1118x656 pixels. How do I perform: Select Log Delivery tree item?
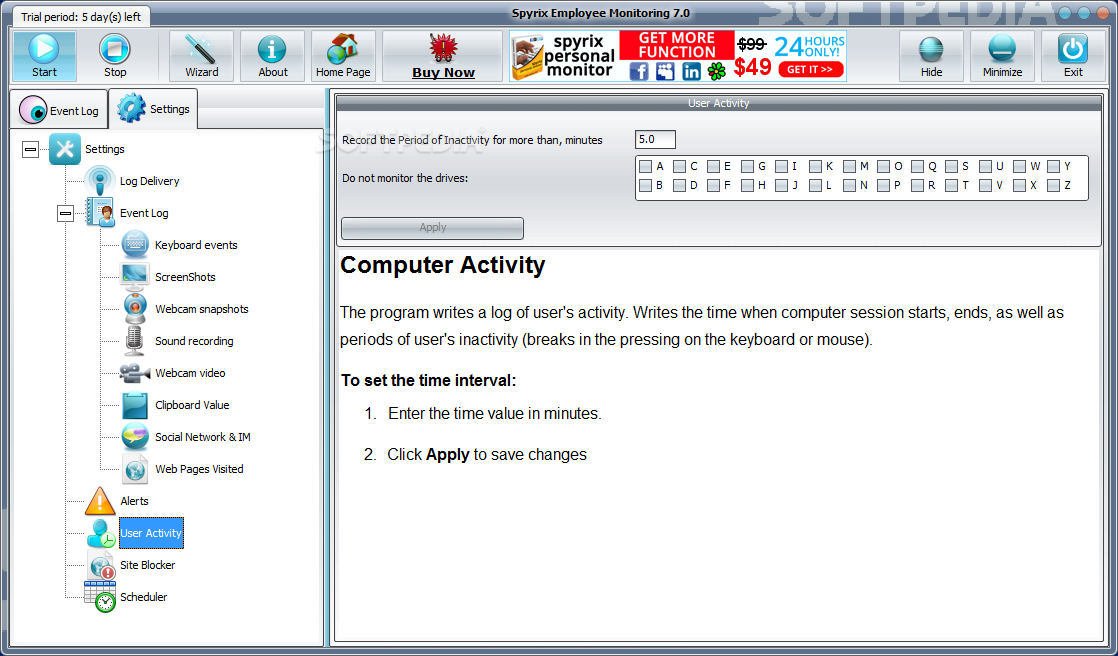(x=150, y=181)
